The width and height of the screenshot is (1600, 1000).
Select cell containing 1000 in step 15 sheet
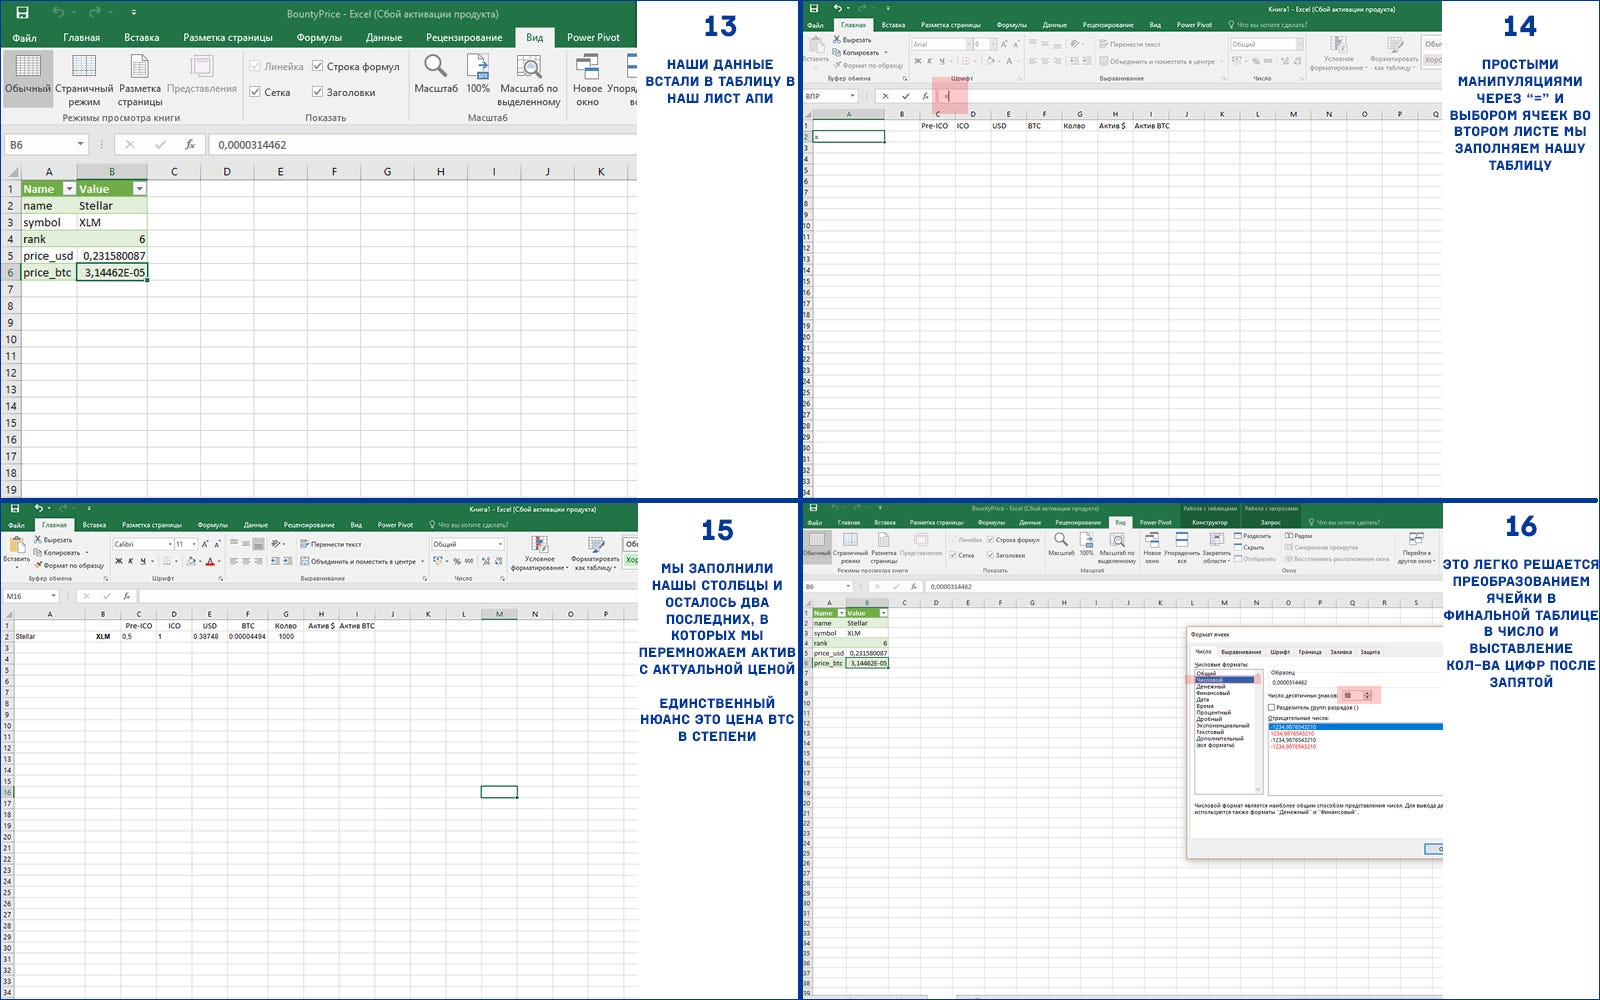pyautogui.click(x=286, y=636)
